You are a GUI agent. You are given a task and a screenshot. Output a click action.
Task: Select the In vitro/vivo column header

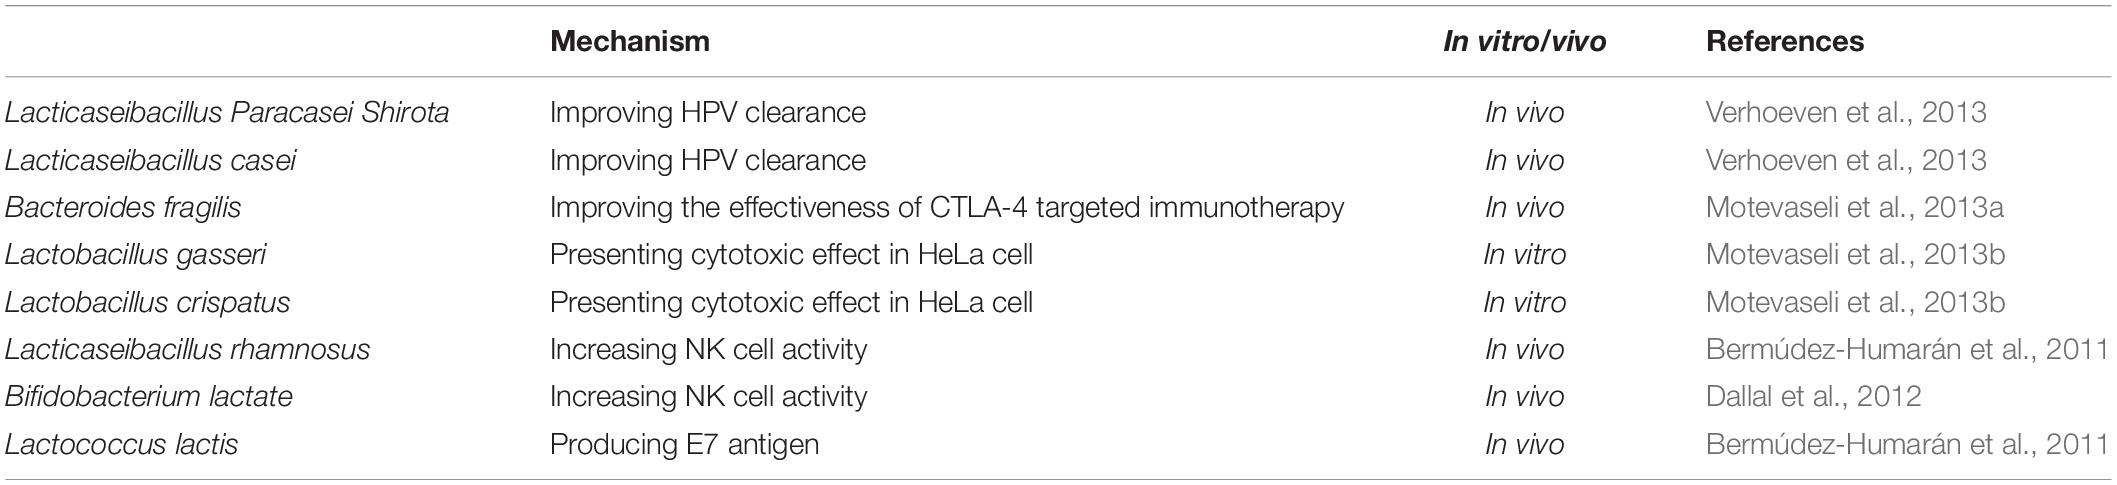pyautogui.click(x=1524, y=42)
